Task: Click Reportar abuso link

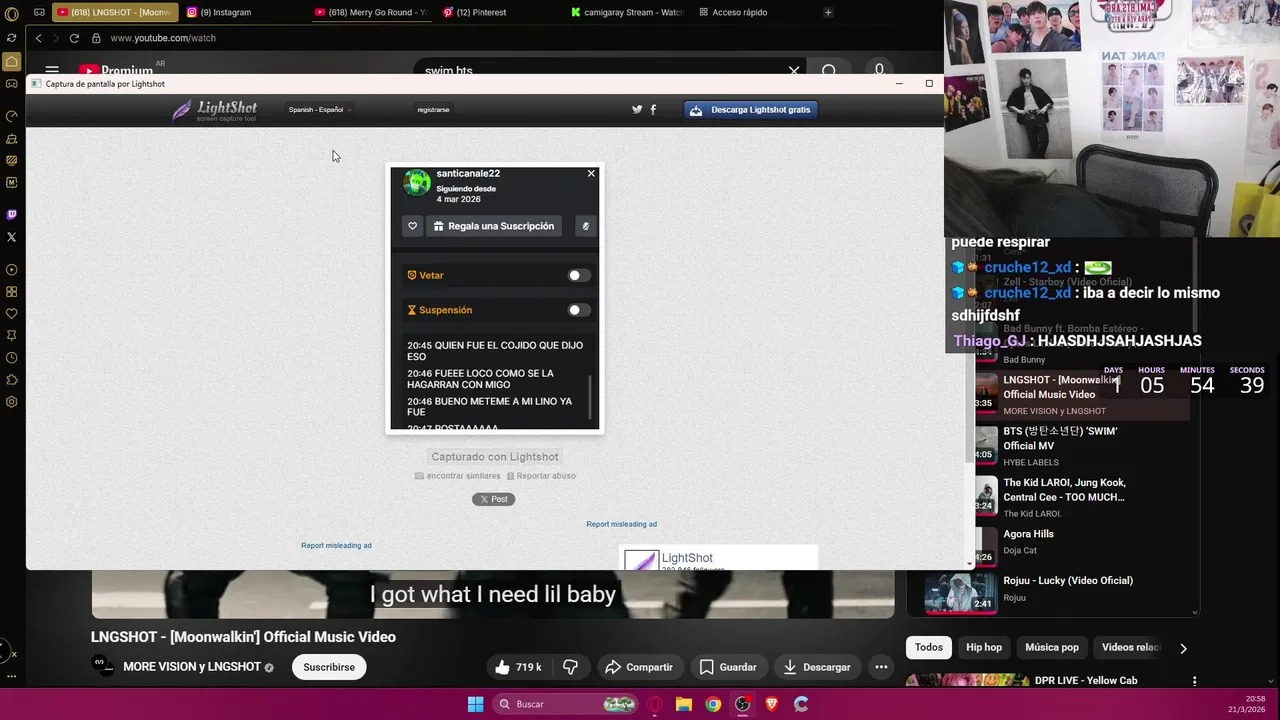Action: (x=540, y=476)
